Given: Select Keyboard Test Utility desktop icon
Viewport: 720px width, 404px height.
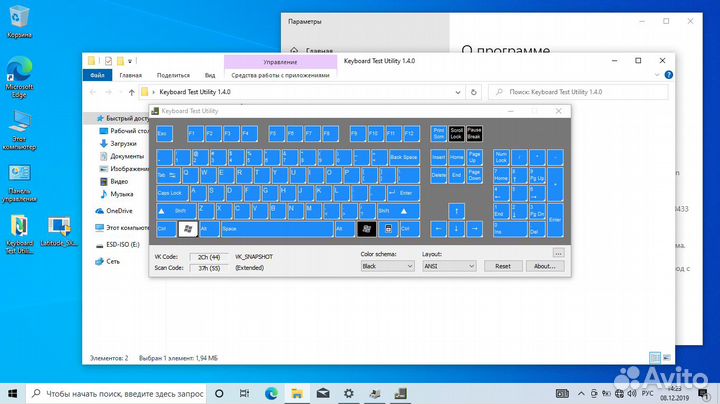Looking at the screenshot, I should (19, 235).
